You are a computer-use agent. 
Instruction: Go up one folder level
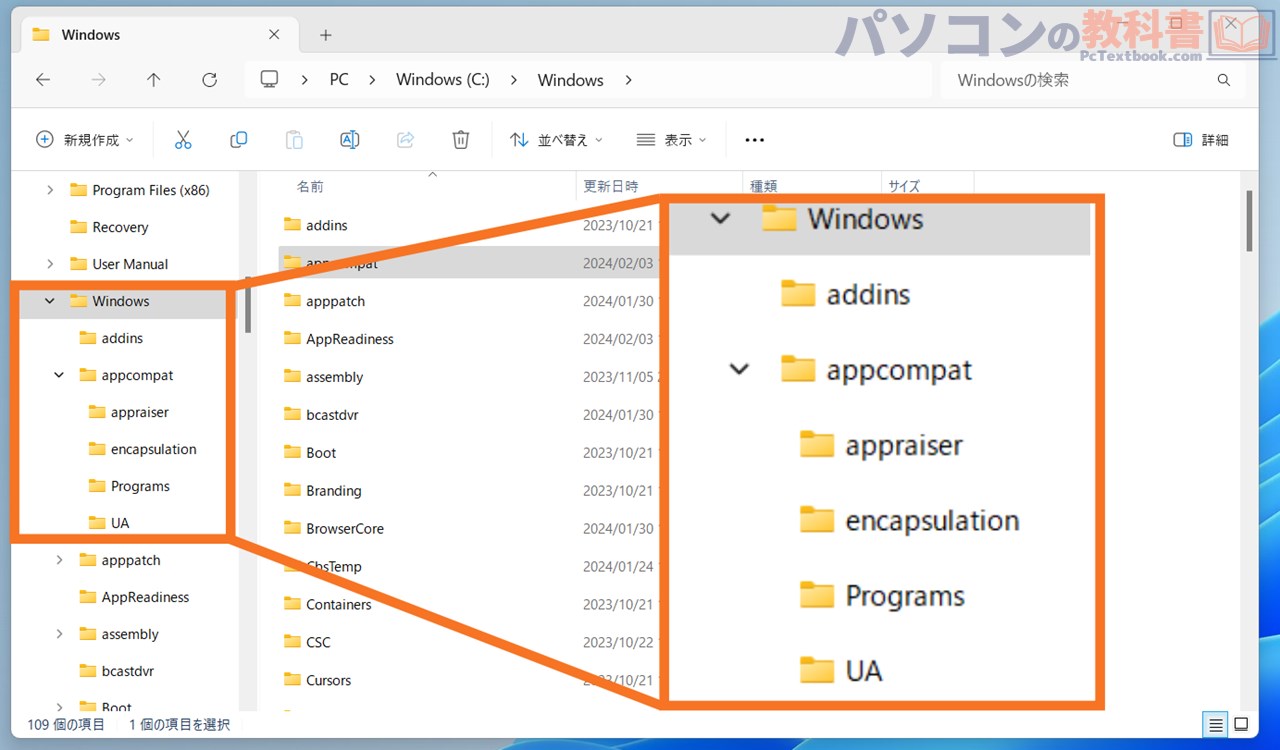[x=154, y=79]
